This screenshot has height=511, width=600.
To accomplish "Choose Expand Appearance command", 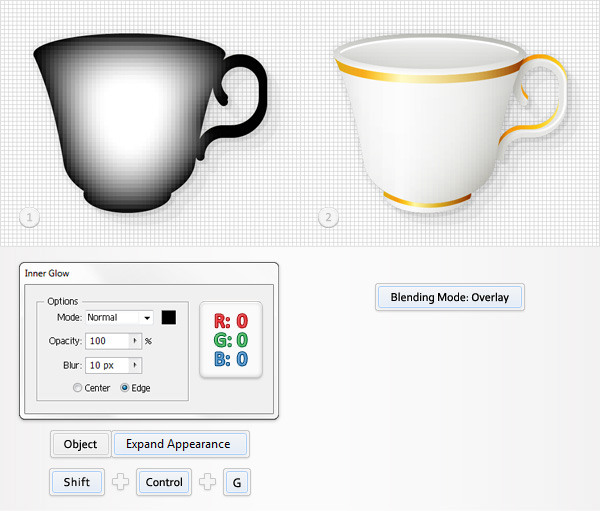I will point(180,444).
